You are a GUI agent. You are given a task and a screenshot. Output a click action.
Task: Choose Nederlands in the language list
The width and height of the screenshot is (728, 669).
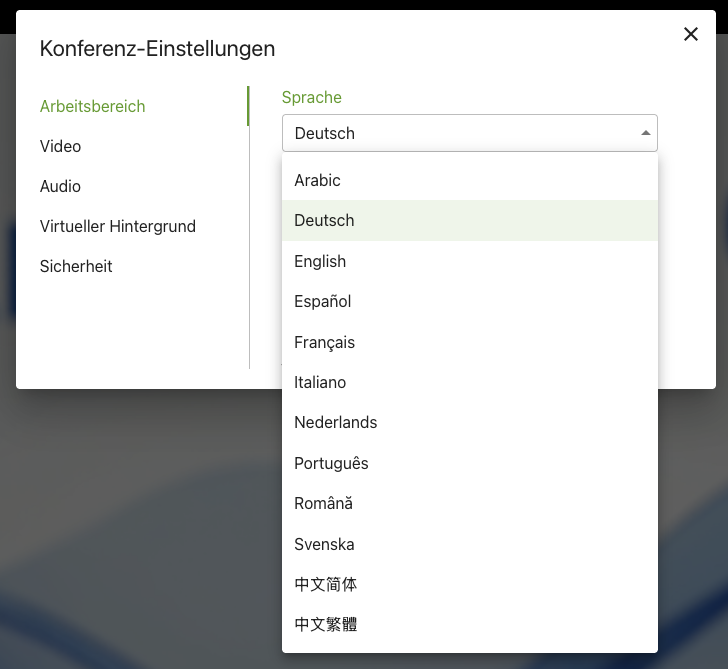pos(336,422)
